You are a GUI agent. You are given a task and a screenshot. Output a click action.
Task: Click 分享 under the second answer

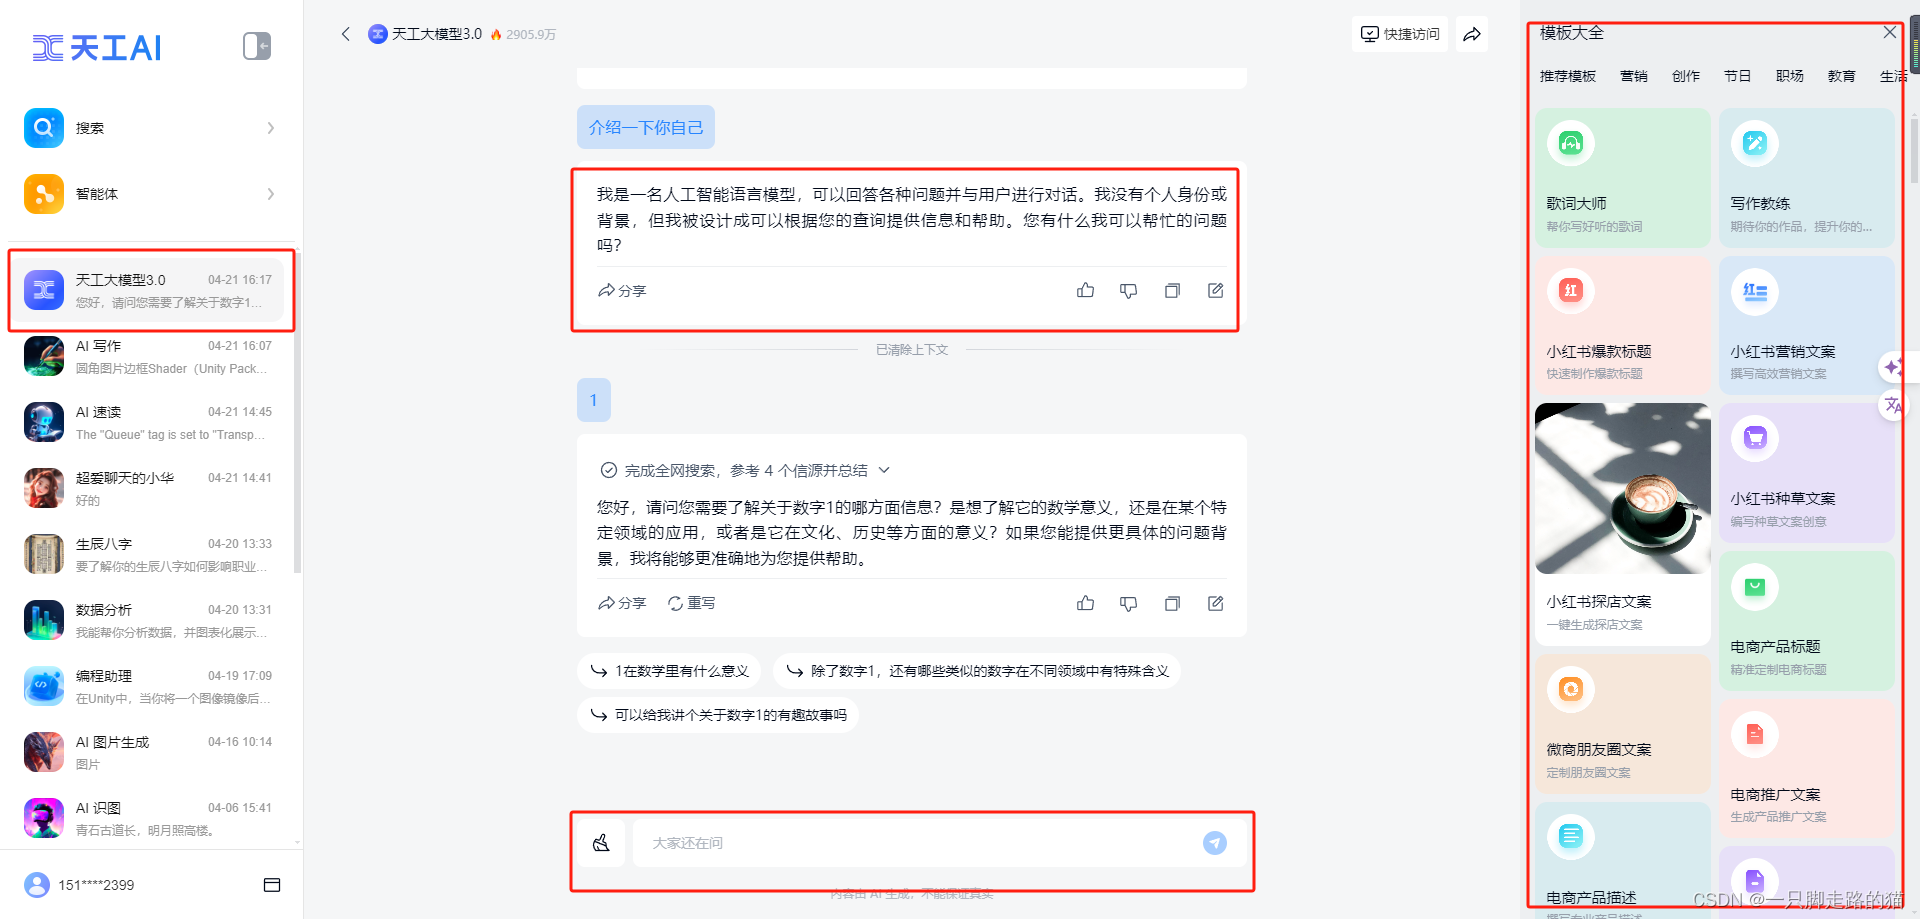(x=622, y=603)
